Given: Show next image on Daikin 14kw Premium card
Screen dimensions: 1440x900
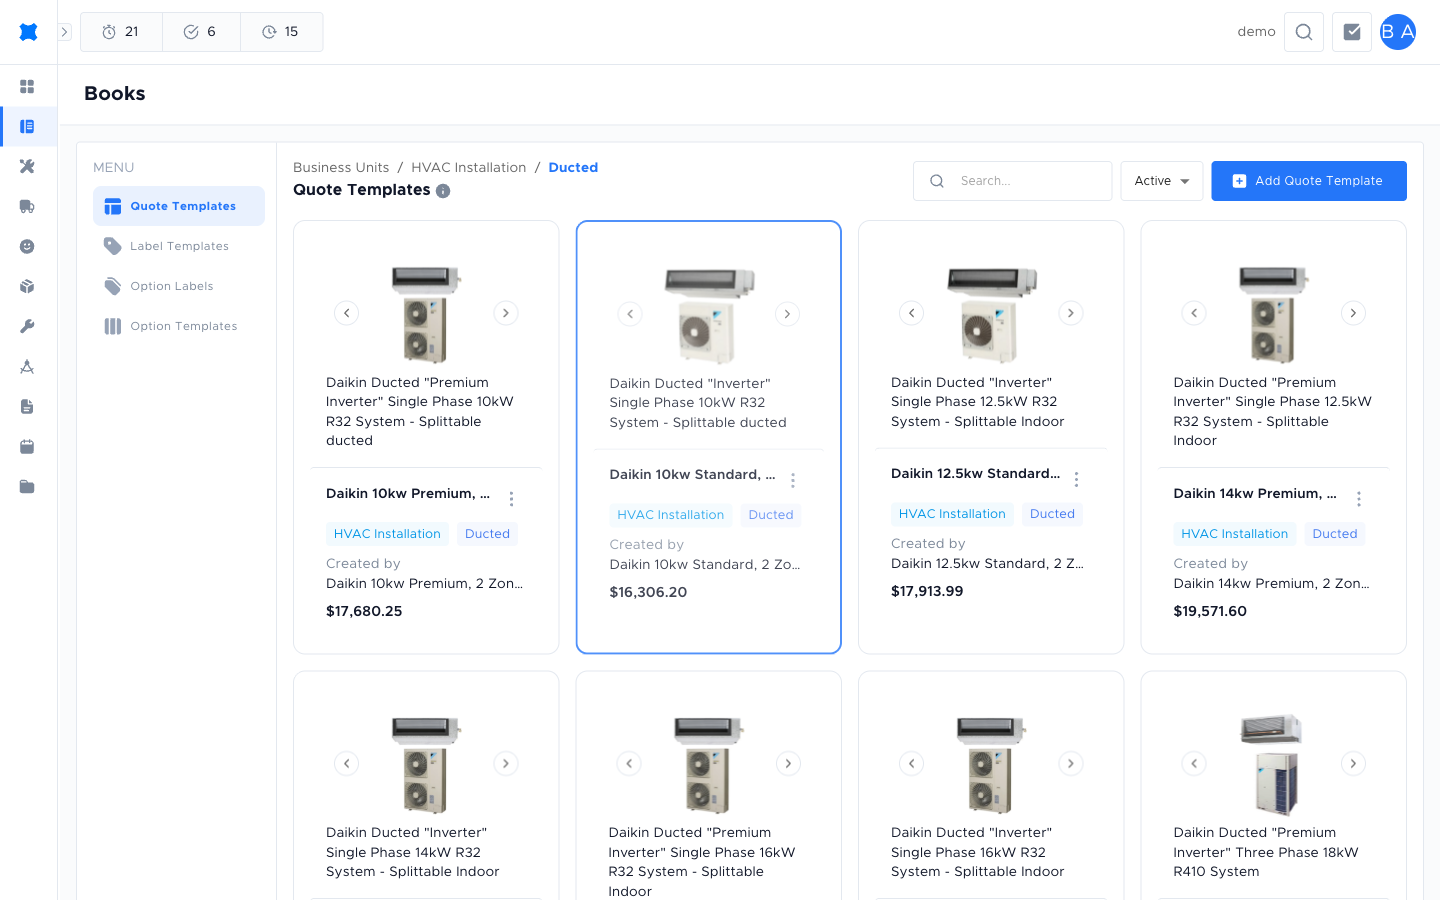Looking at the screenshot, I should tap(1353, 313).
